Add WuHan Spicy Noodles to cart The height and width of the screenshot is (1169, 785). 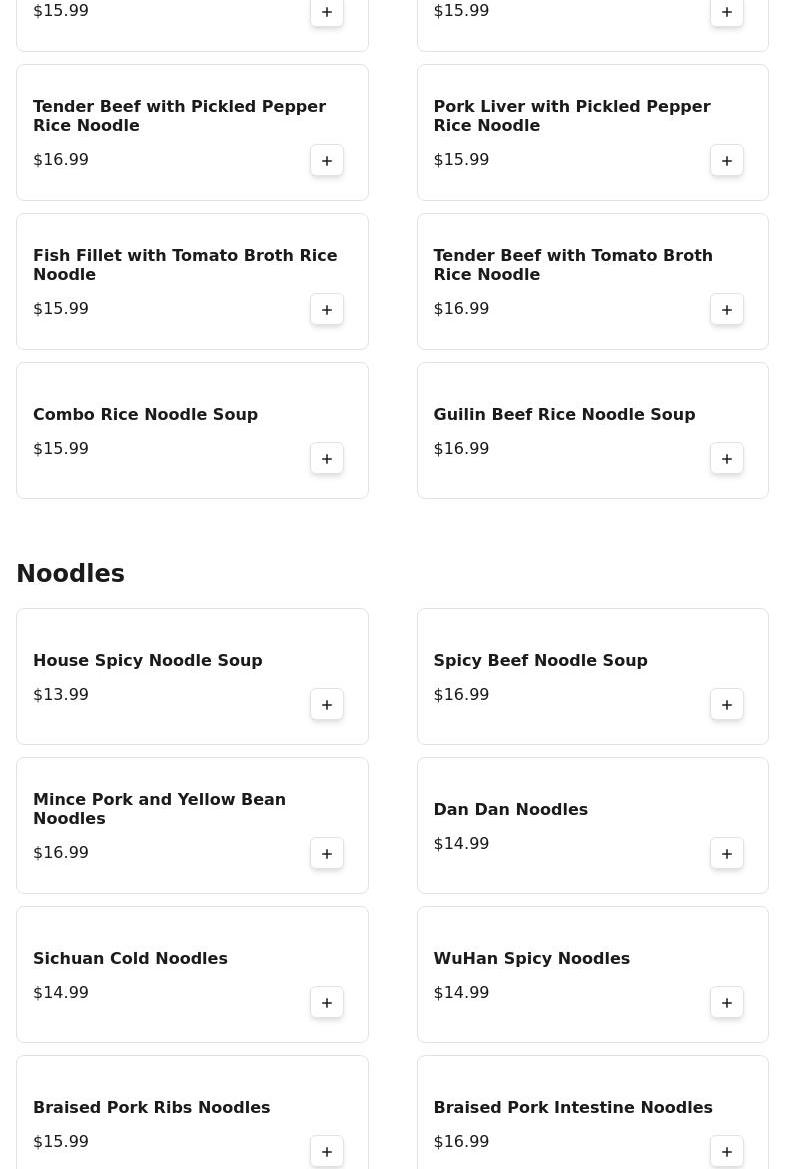(727, 1003)
